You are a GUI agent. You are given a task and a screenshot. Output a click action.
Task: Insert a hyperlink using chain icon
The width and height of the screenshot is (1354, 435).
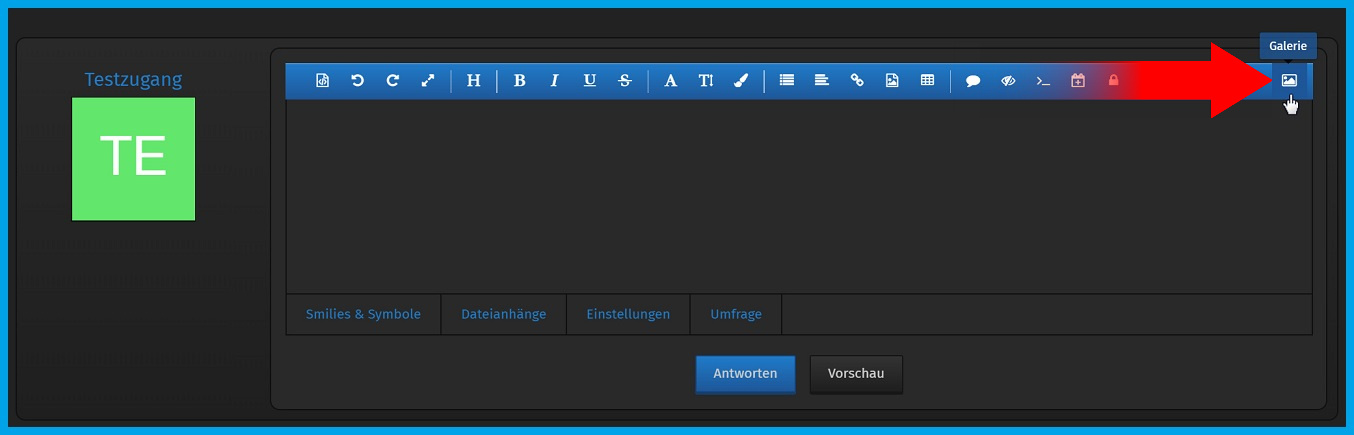(x=857, y=81)
